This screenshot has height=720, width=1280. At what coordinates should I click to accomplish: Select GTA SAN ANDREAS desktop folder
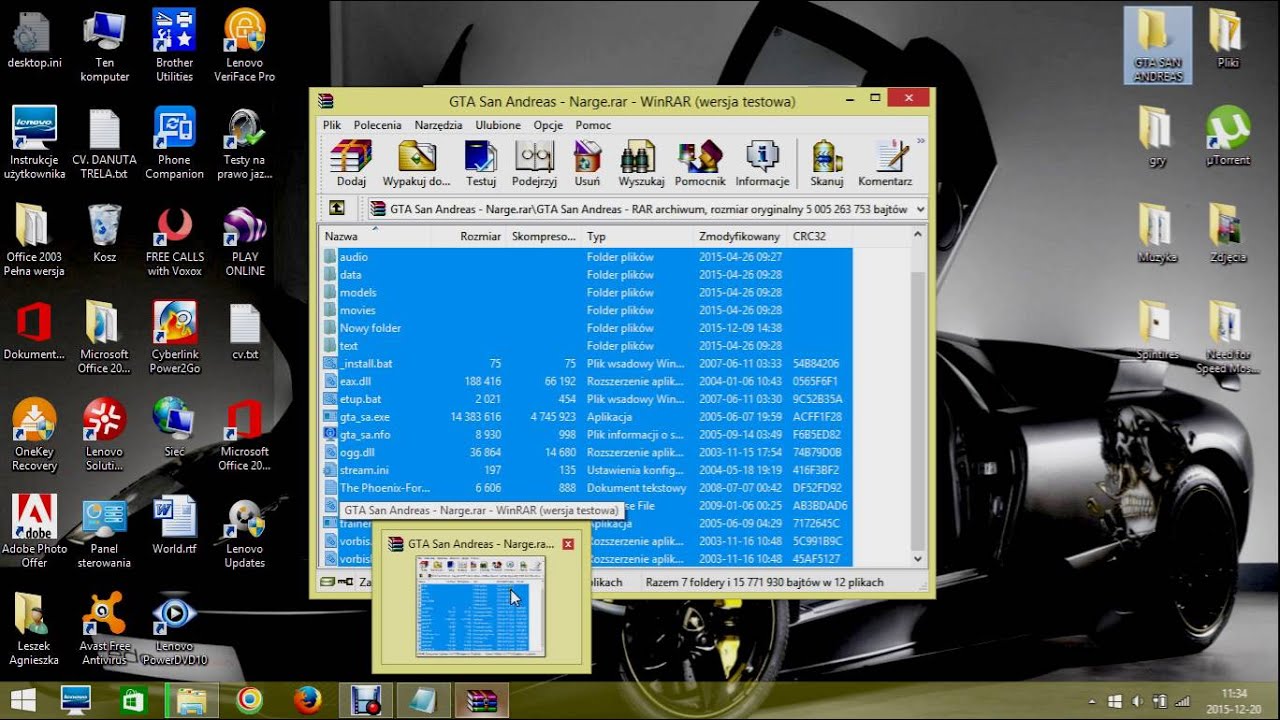pos(1158,46)
